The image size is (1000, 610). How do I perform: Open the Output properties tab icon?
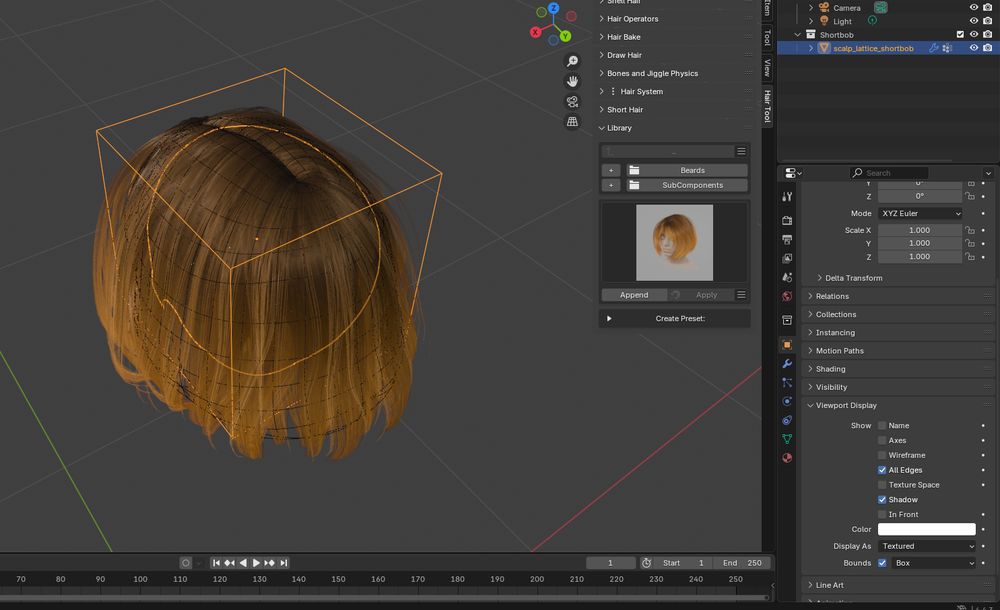[787, 239]
